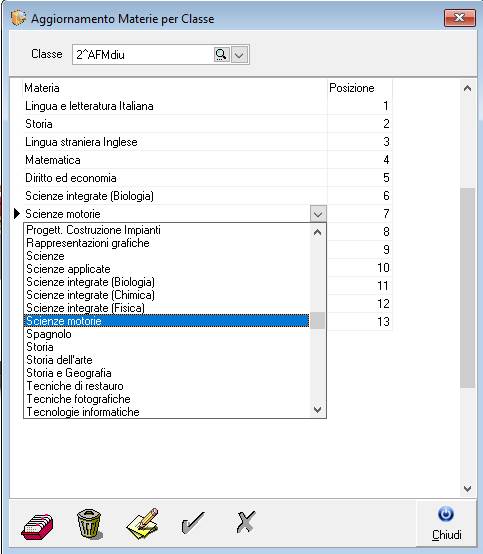Click the main grid scrollbar down arrow
The width and height of the screenshot is (483, 554).
pyautogui.click(x=467, y=489)
